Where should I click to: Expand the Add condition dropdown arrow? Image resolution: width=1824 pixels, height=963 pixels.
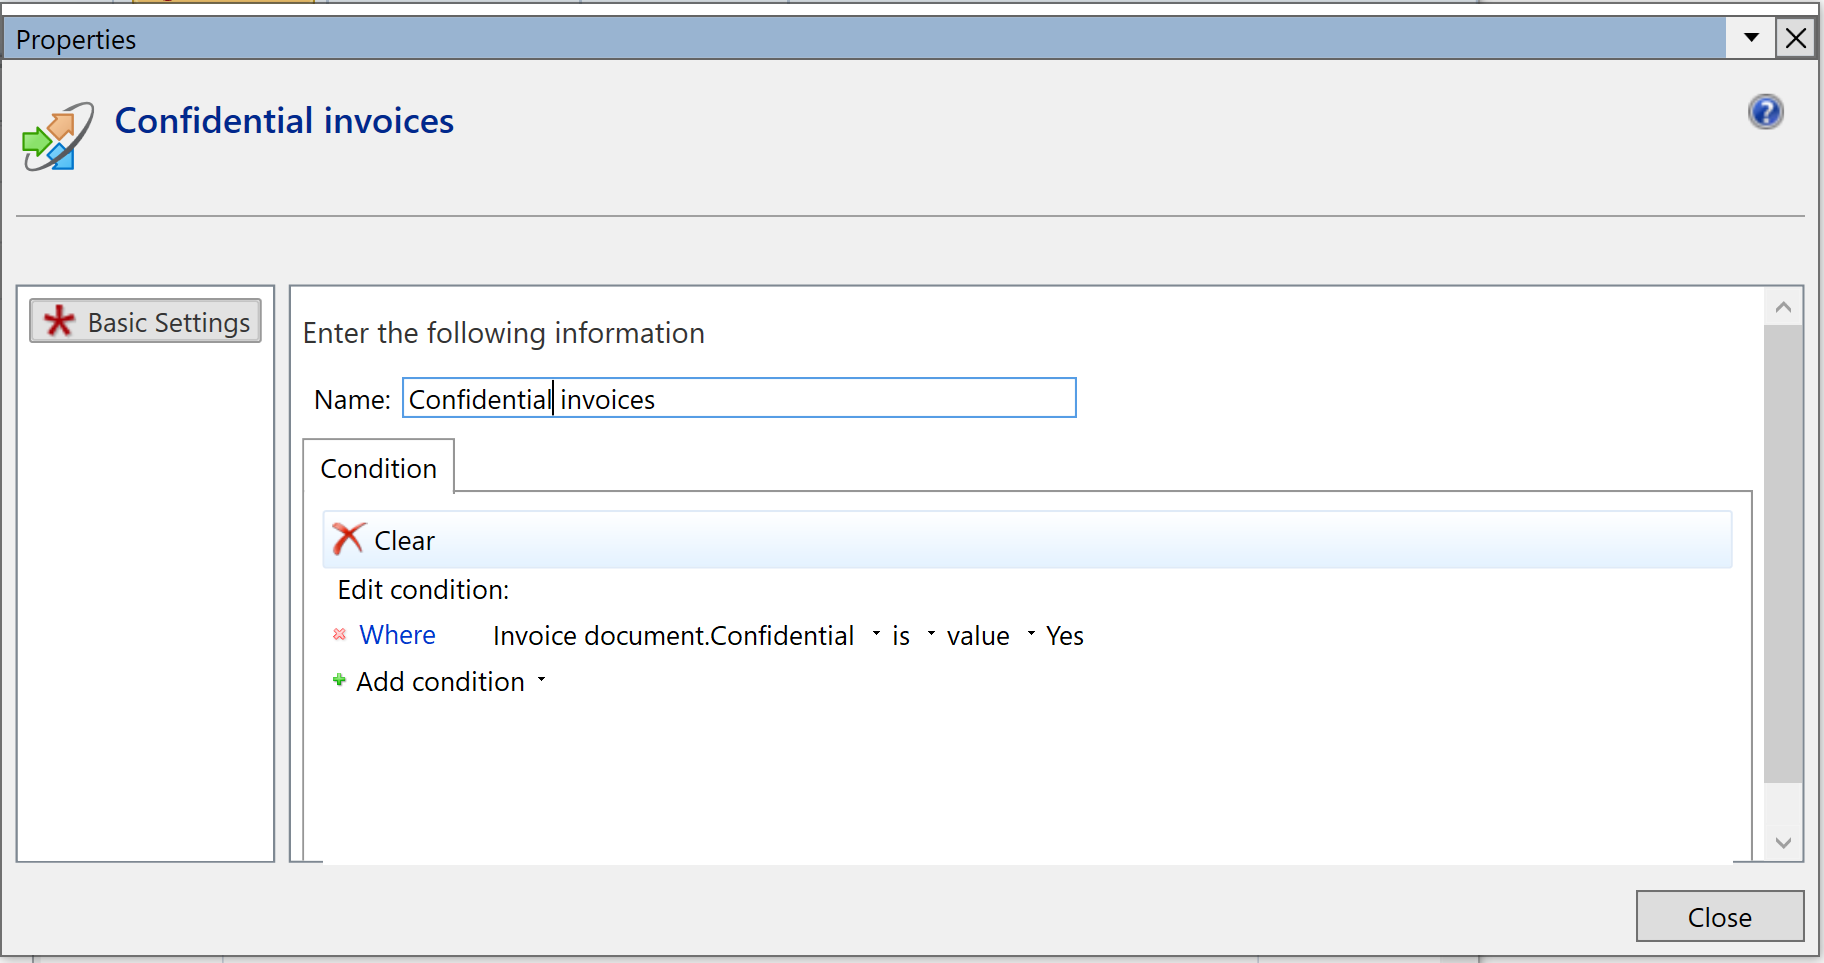tap(541, 680)
